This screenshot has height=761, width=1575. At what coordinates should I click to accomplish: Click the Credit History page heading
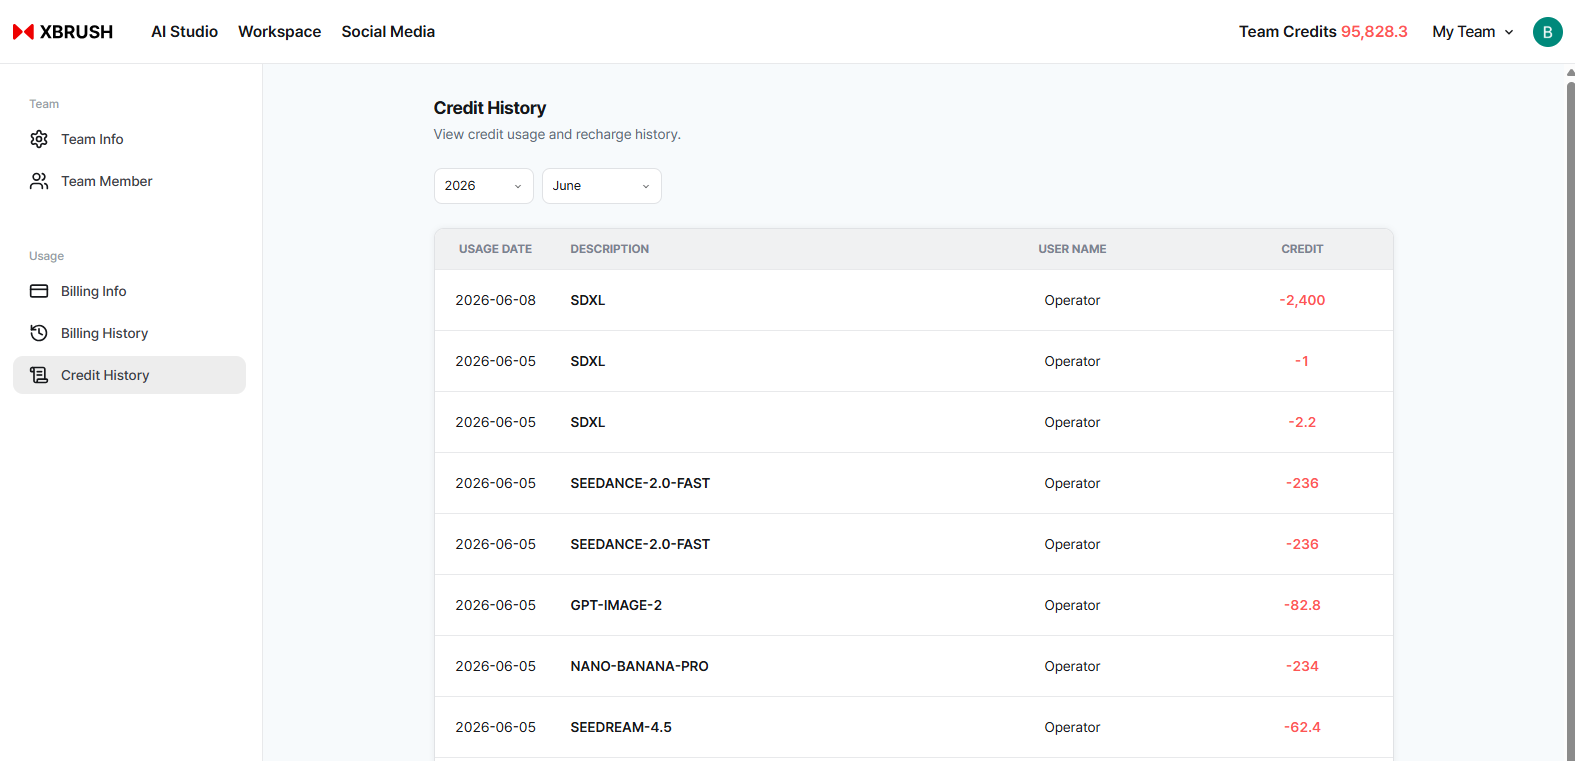[490, 108]
